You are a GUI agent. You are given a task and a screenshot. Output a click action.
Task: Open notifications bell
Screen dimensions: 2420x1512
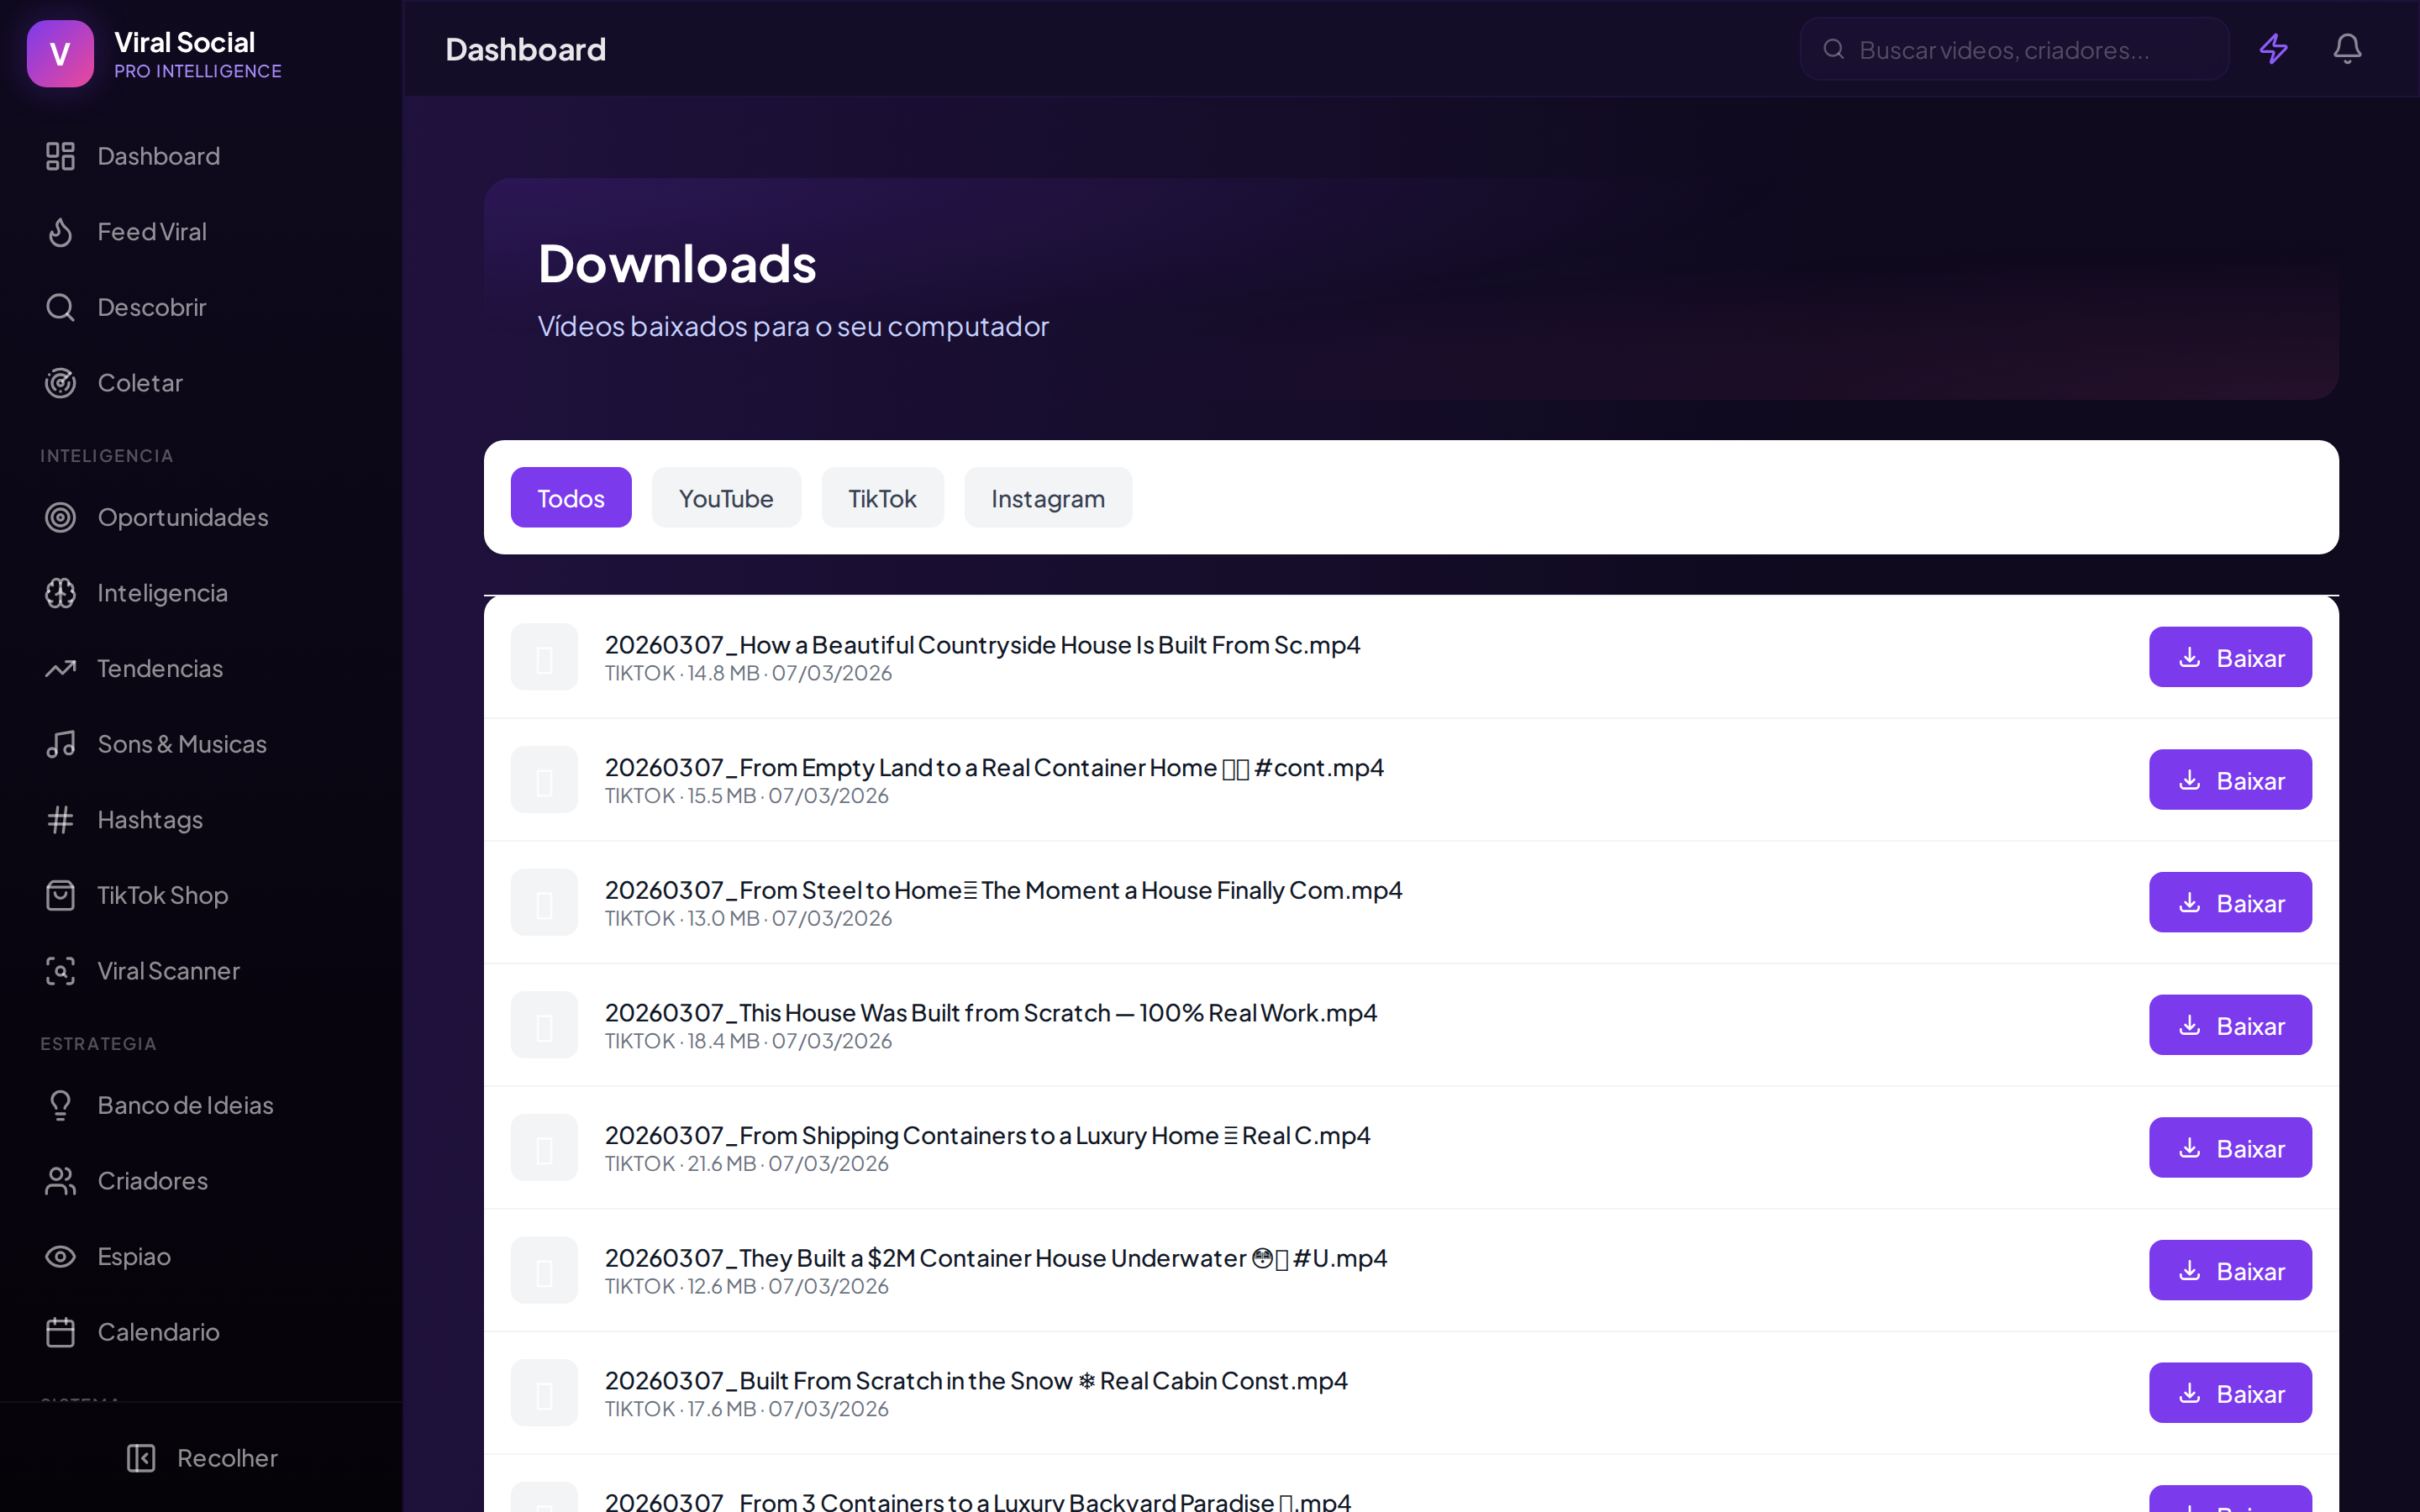pos(2347,49)
